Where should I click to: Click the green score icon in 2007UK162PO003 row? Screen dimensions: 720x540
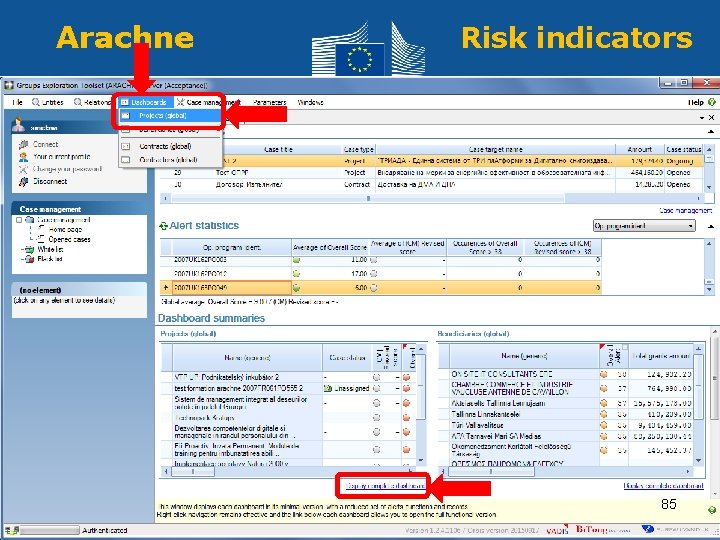296,260
